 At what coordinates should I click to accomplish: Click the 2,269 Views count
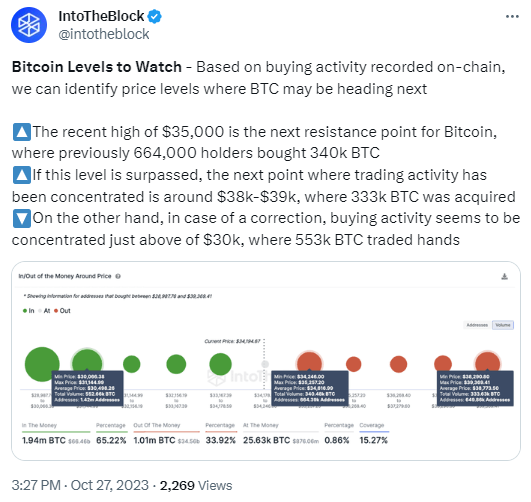tap(196, 485)
